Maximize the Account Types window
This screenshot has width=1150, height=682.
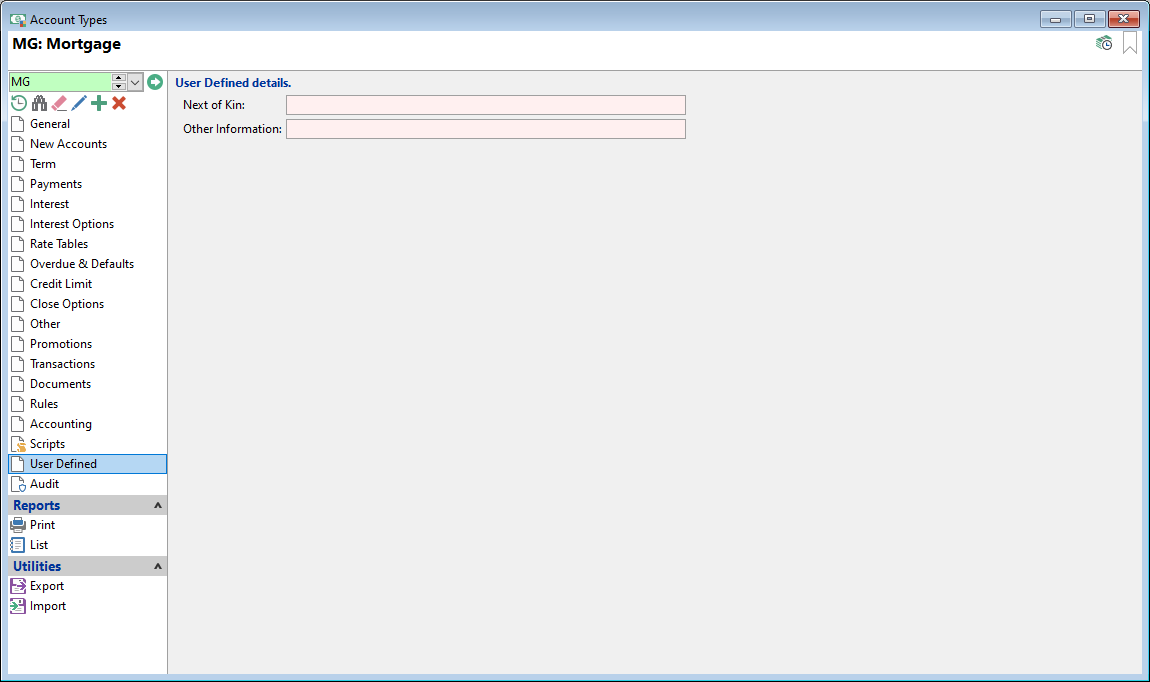(1089, 19)
